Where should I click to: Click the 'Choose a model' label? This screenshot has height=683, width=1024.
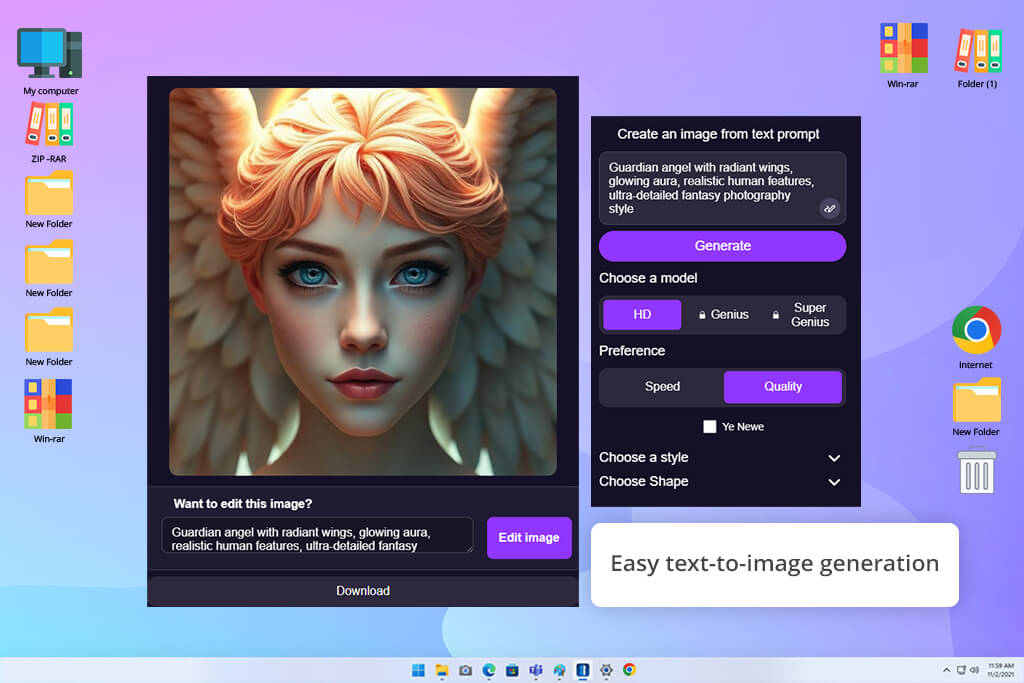pos(648,278)
